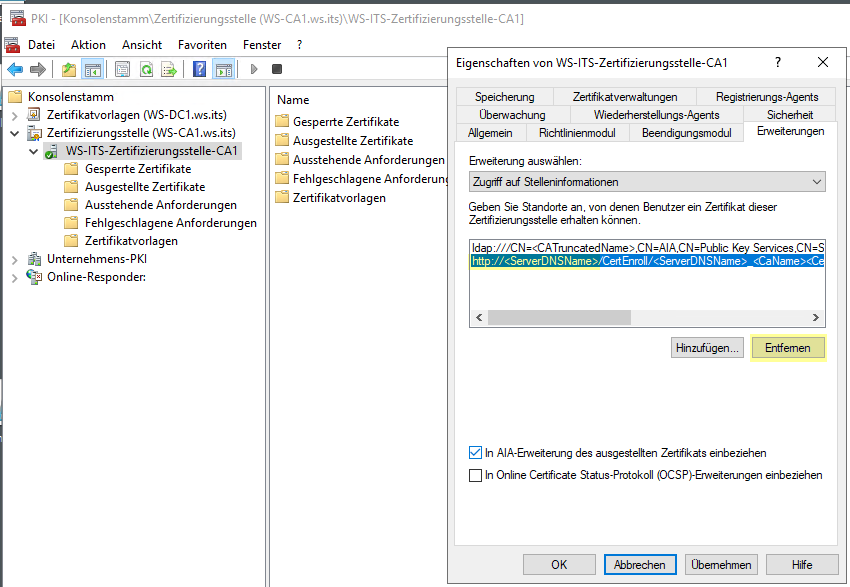Switch to the Zertifikatverwaltungen tab

click(x=625, y=96)
